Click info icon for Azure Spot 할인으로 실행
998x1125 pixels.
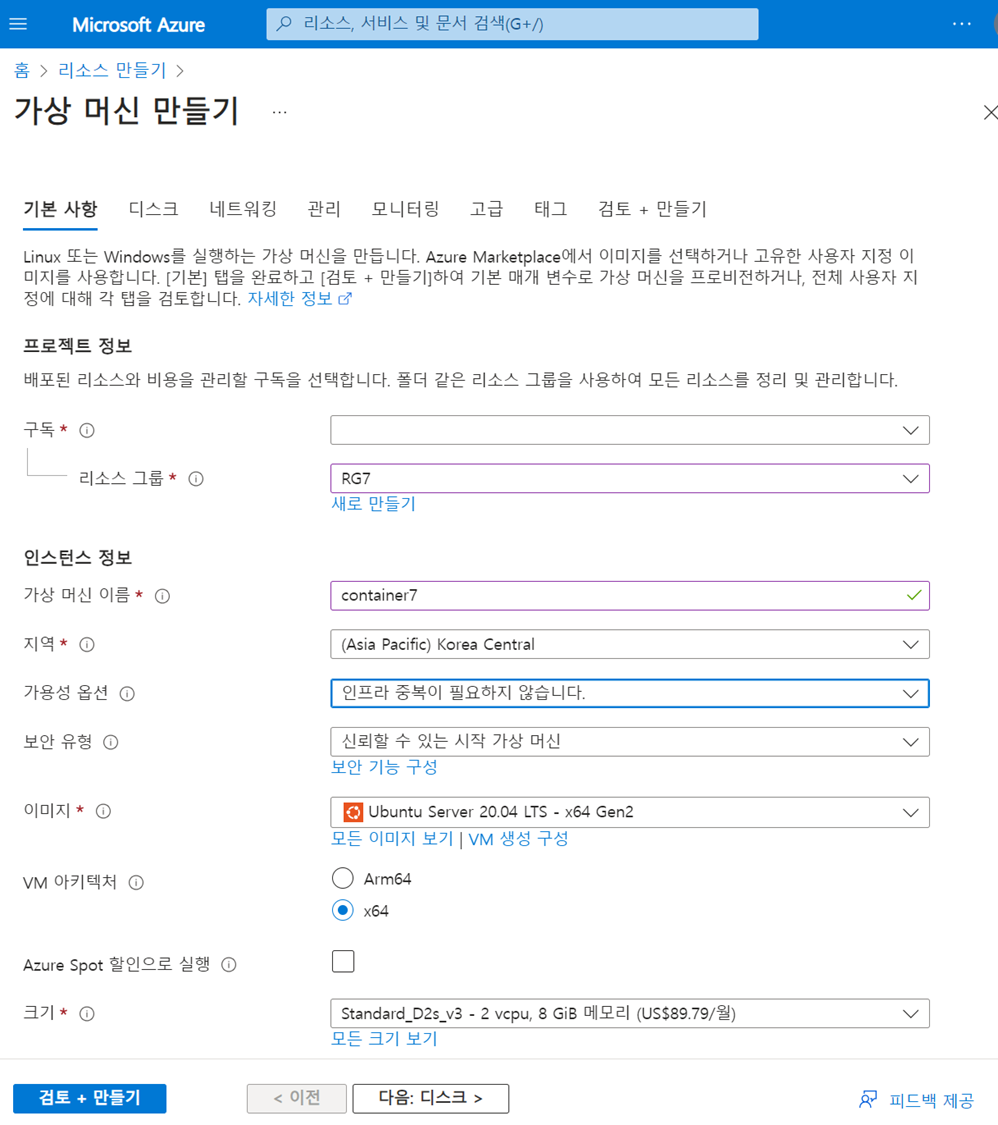pos(229,964)
